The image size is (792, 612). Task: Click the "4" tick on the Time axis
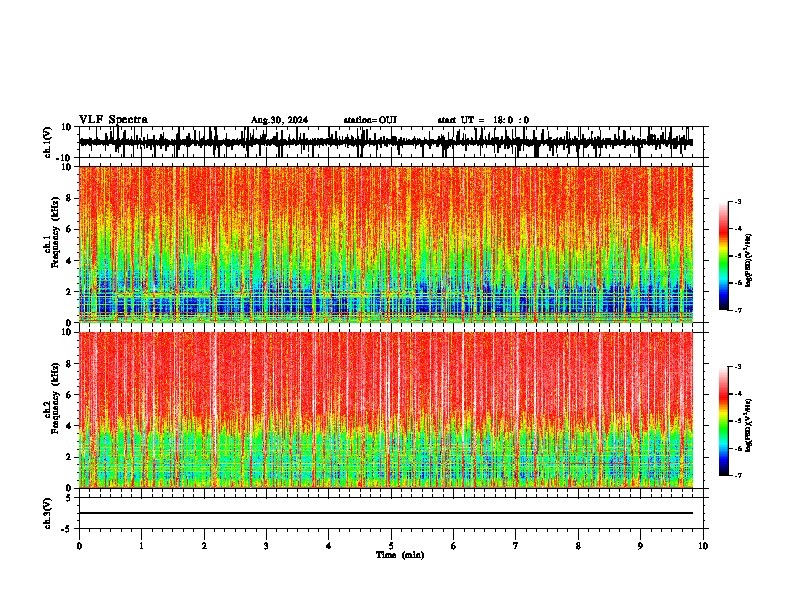pyautogui.click(x=329, y=546)
